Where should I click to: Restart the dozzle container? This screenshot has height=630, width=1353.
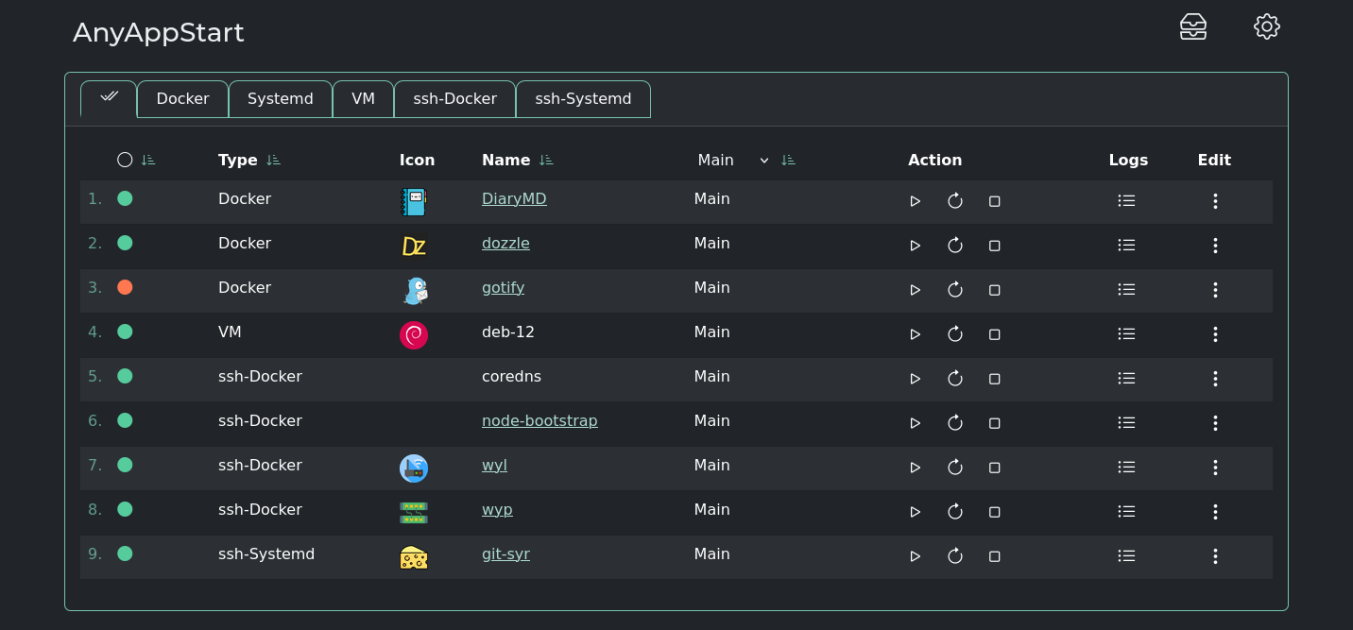(955, 245)
